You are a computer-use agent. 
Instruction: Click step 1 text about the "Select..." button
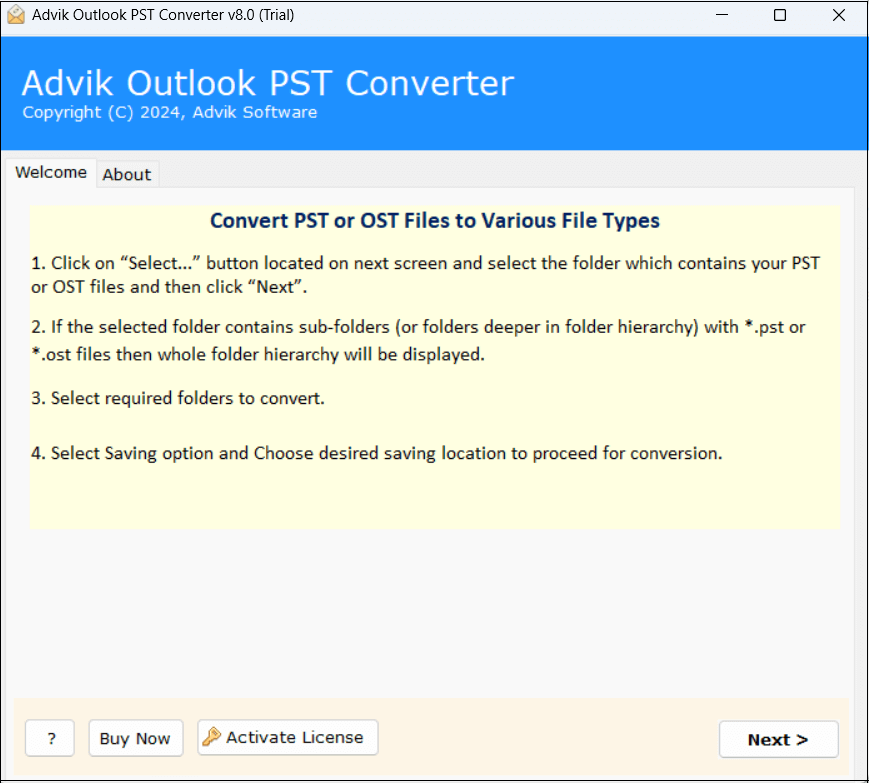[x=426, y=275]
